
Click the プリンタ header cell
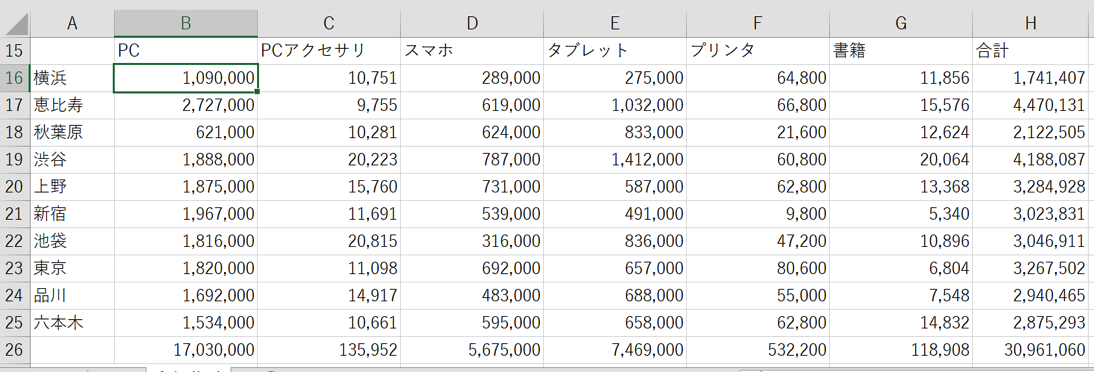758,50
